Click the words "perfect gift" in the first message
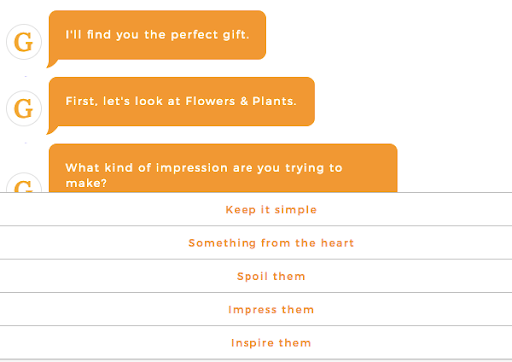512x362 pixels. pos(210,35)
